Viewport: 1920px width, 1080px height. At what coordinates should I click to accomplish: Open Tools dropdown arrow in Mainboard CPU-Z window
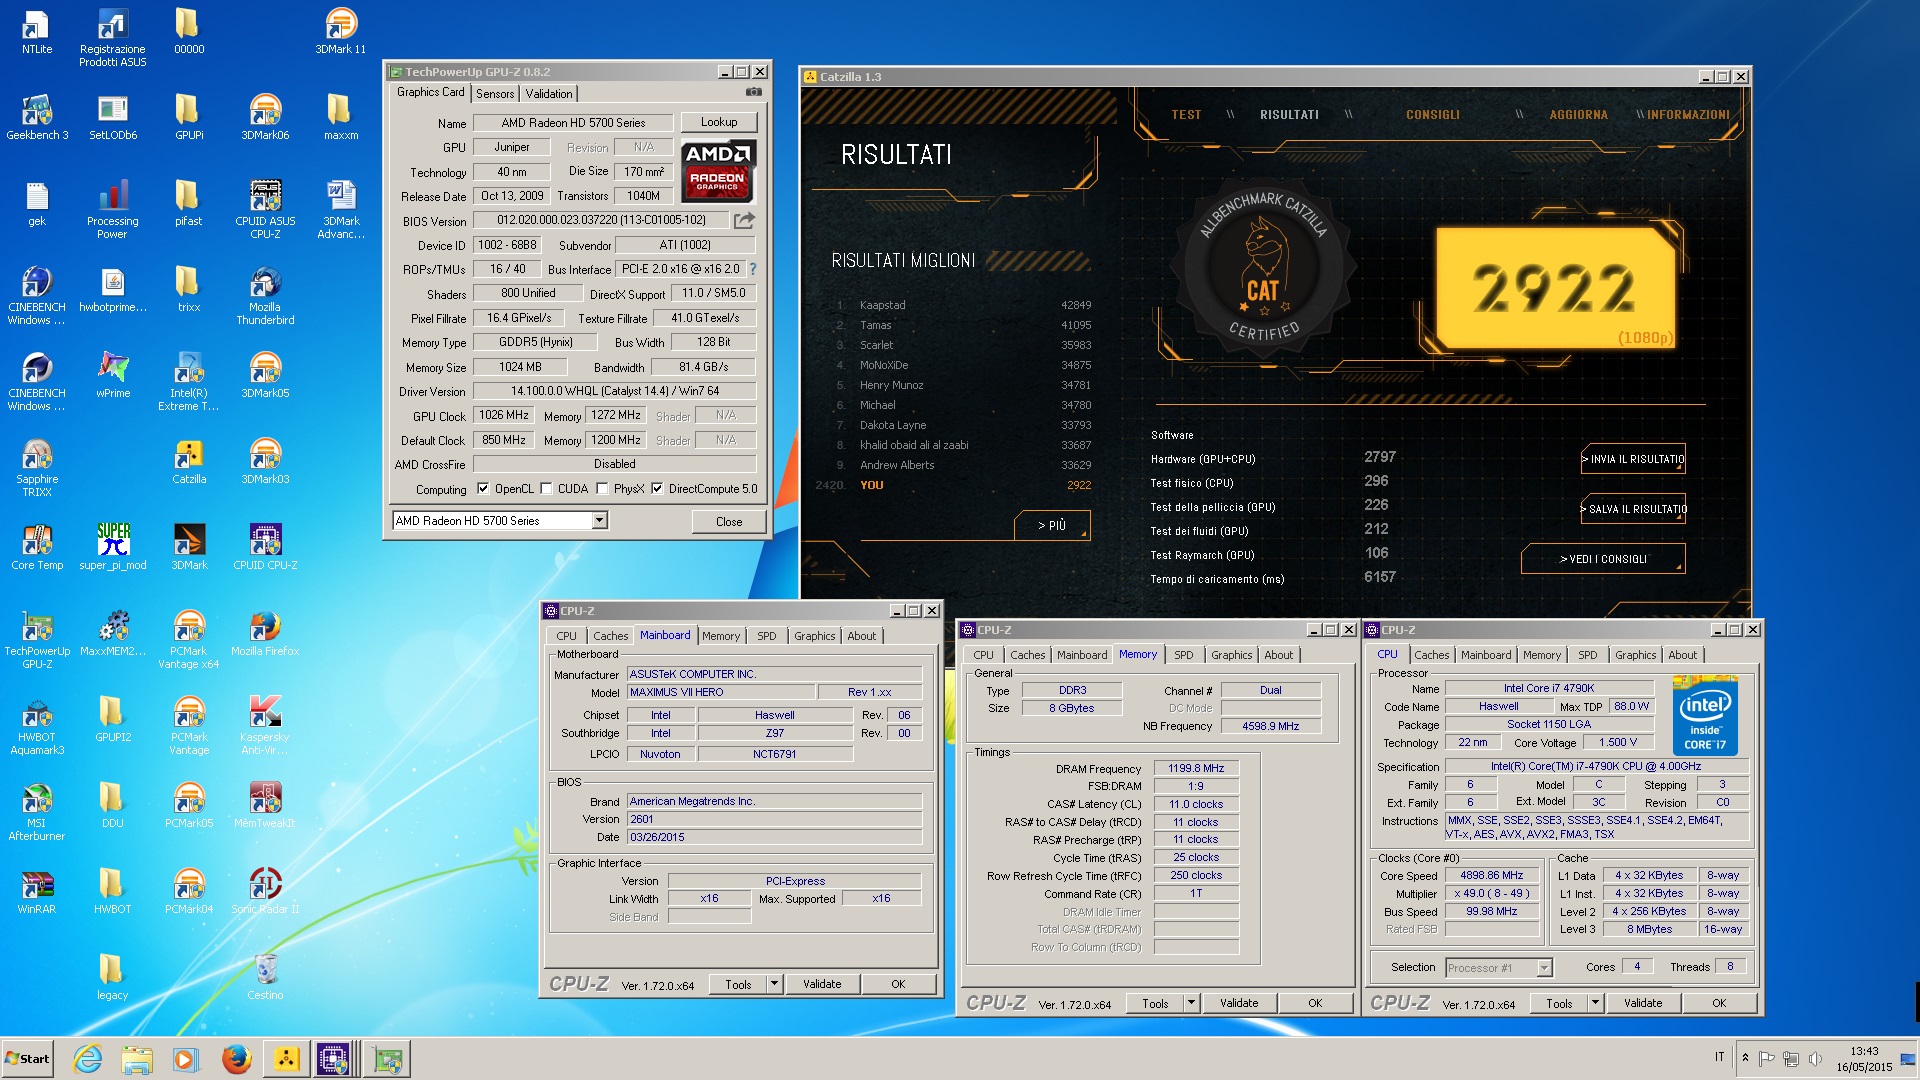tap(773, 984)
